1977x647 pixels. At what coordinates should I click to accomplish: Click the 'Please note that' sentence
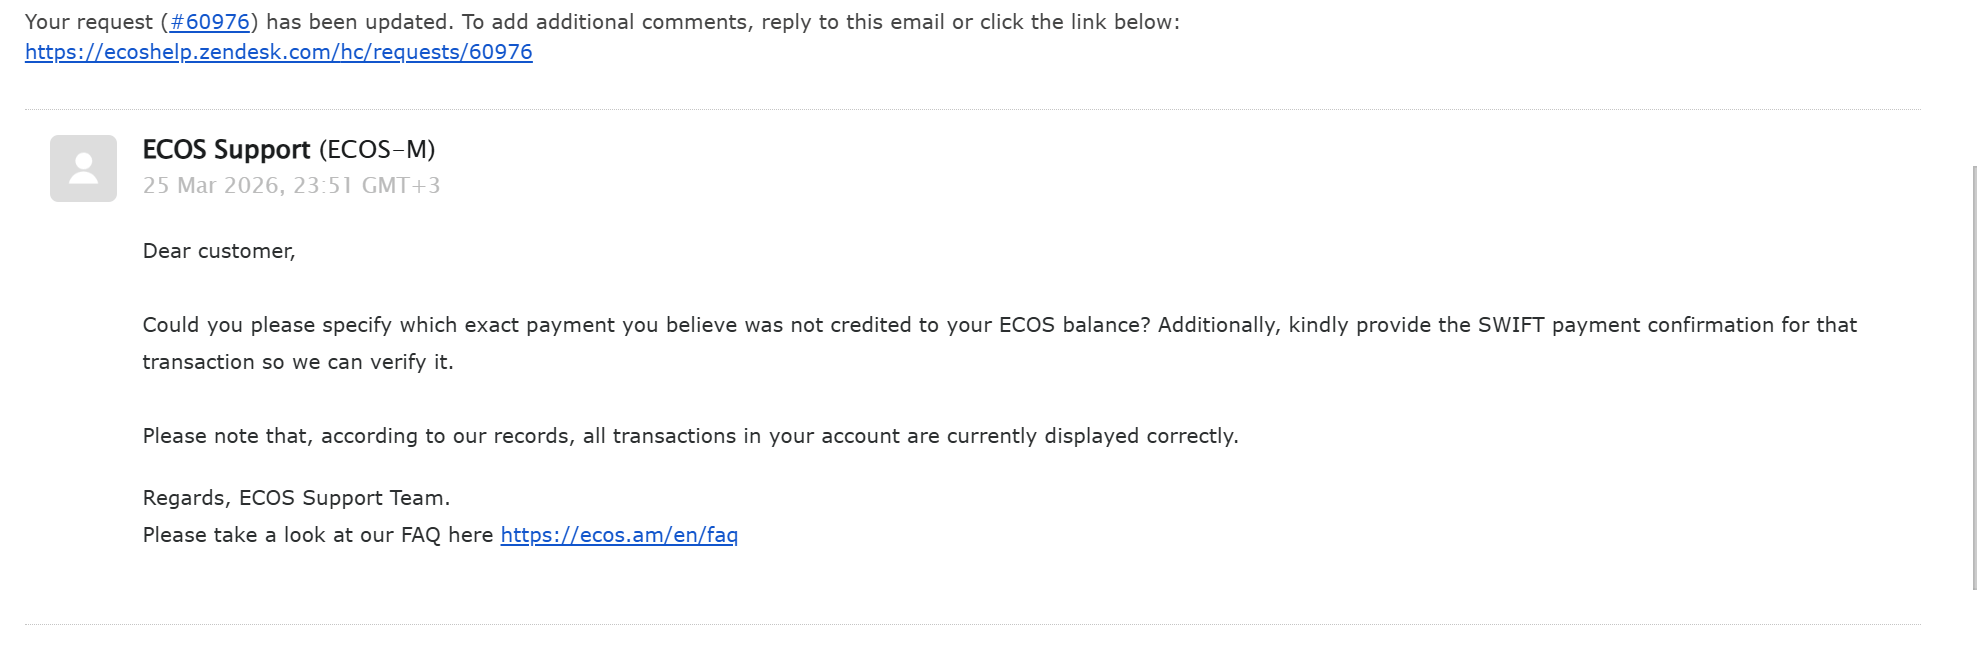click(690, 436)
